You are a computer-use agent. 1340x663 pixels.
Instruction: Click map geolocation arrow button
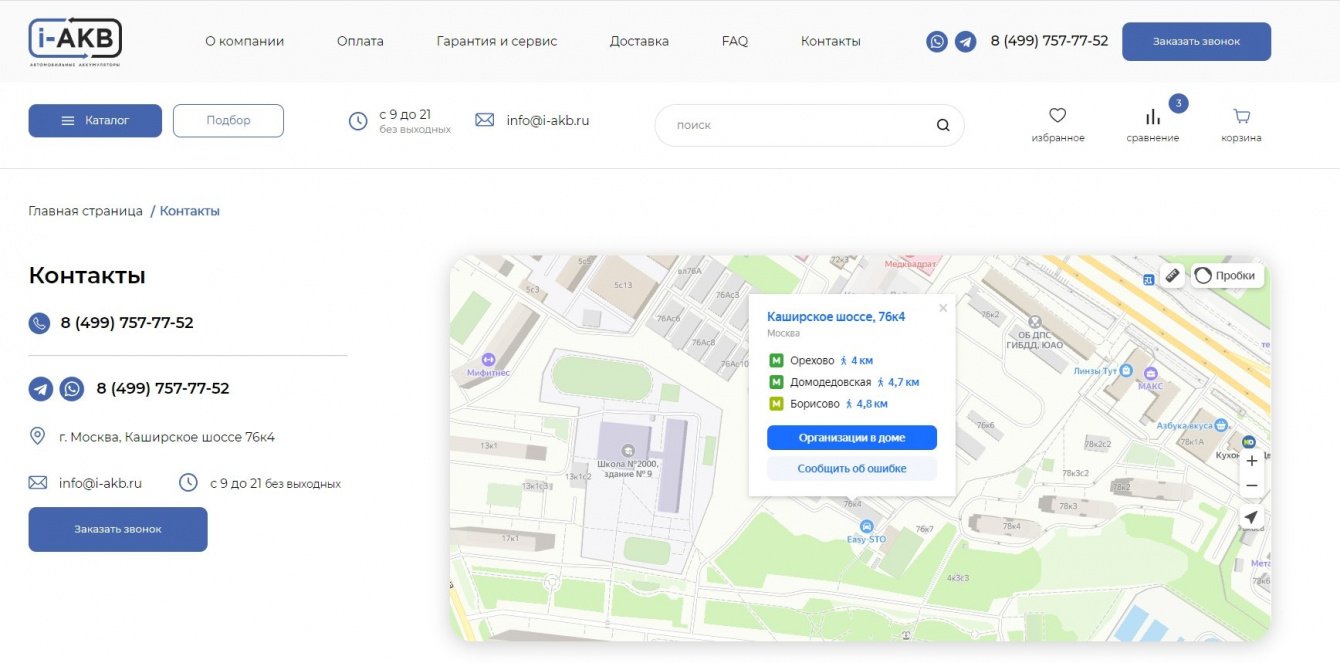pyautogui.click(x=1251, y=517)
